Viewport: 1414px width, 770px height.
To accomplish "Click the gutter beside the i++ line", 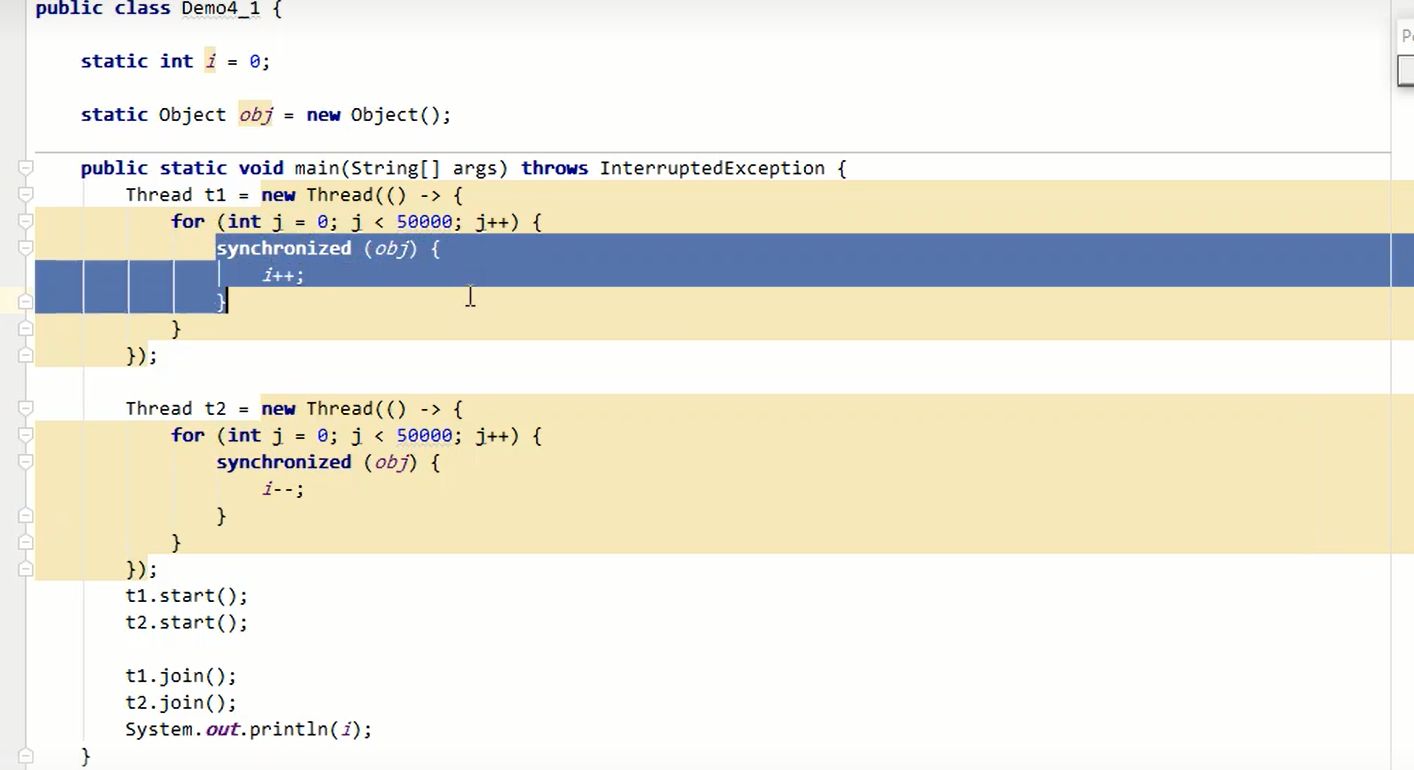I will [x=12, y=275].
